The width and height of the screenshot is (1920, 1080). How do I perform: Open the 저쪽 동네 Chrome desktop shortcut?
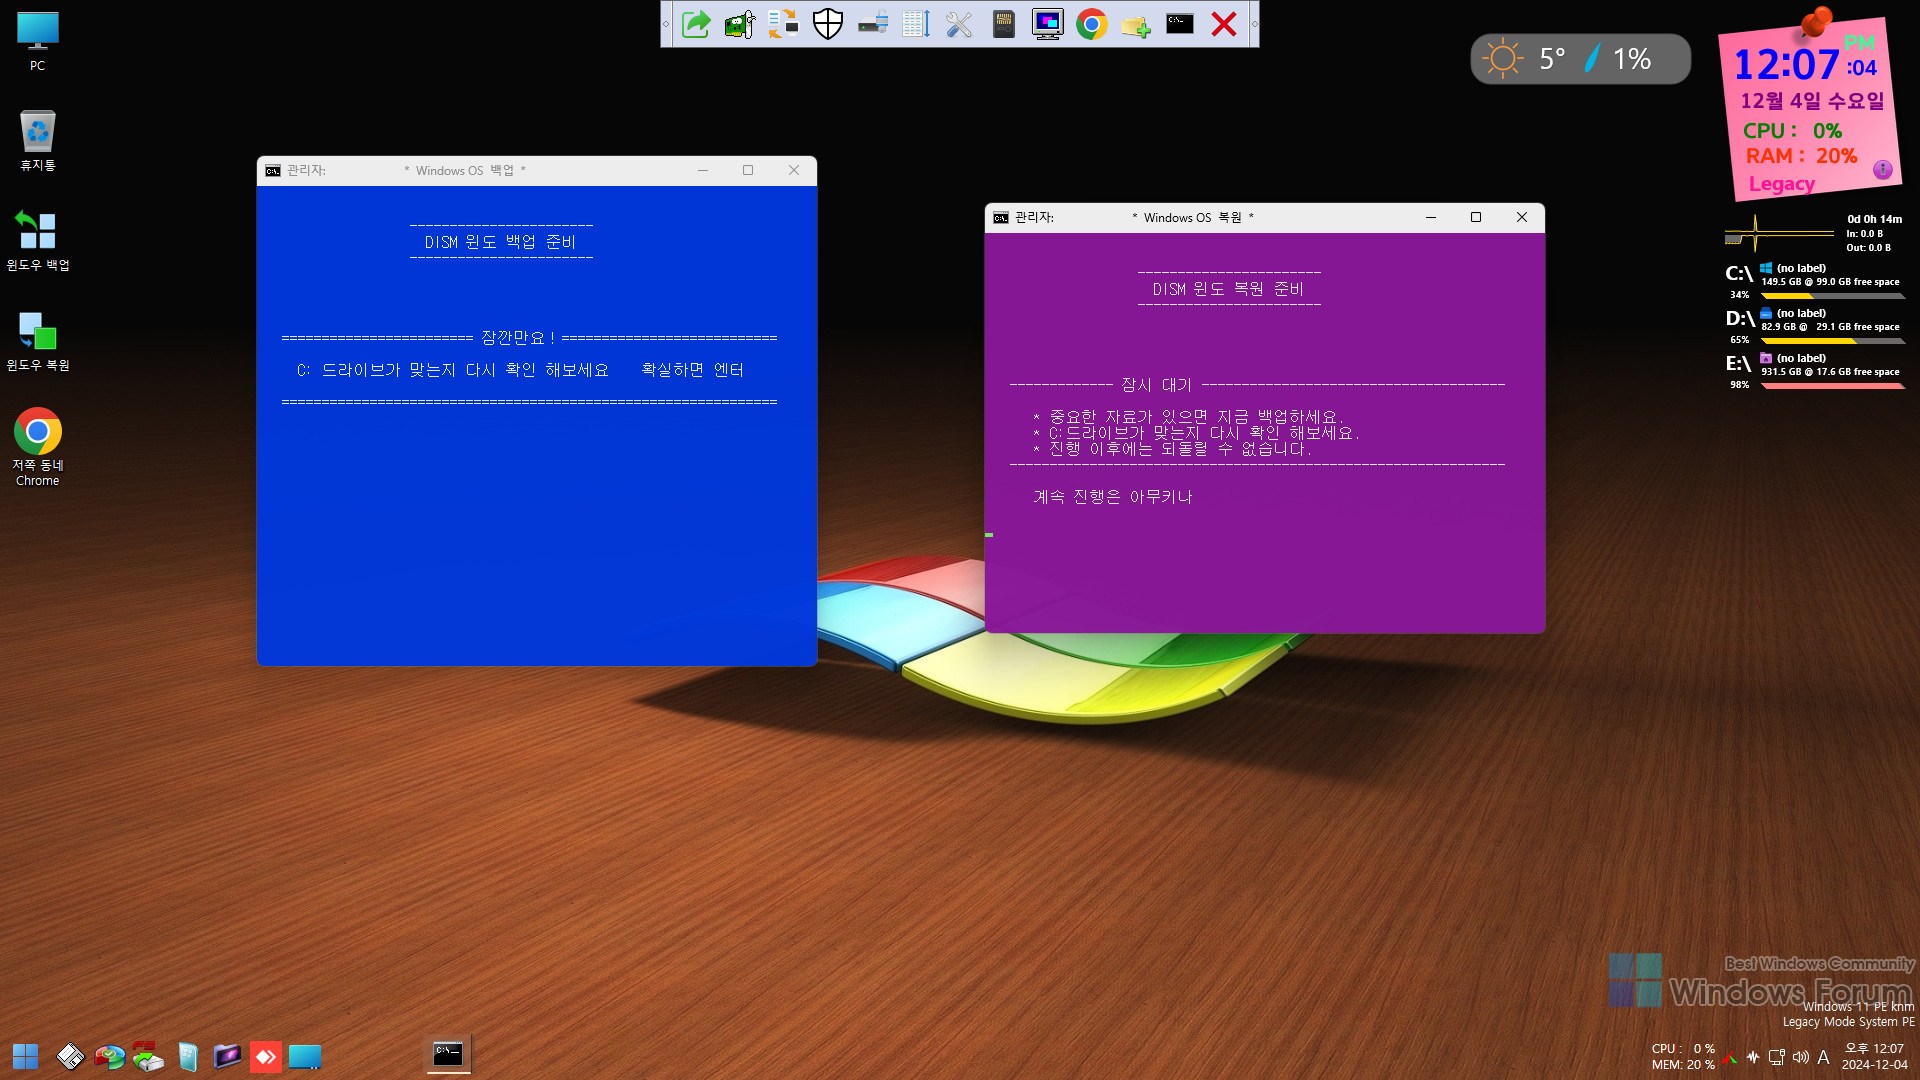[x=37, y=446]
